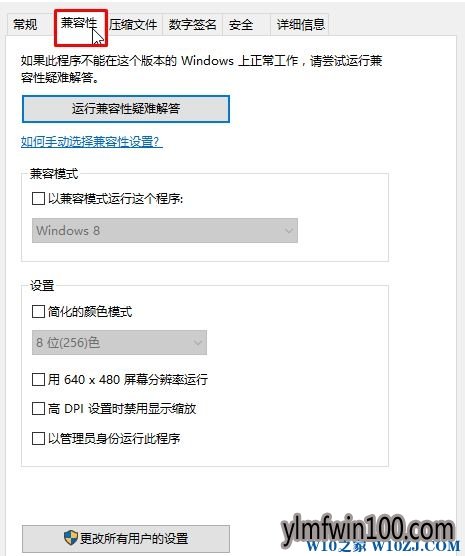Click the chevron arrow beside 8 位(256)色
Viewport: 465px width, 556px height.
(x=198, y=343)
